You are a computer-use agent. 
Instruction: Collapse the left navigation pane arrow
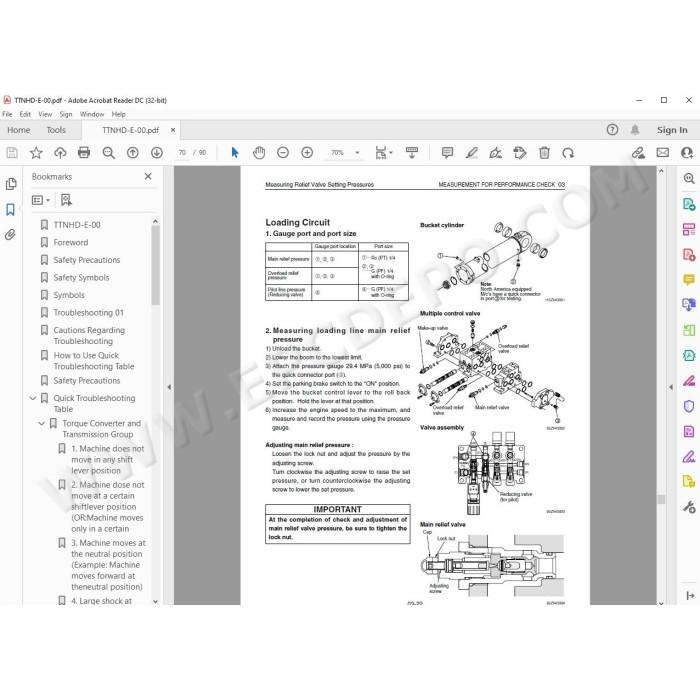pyautogui.click(x=169, y=387)
